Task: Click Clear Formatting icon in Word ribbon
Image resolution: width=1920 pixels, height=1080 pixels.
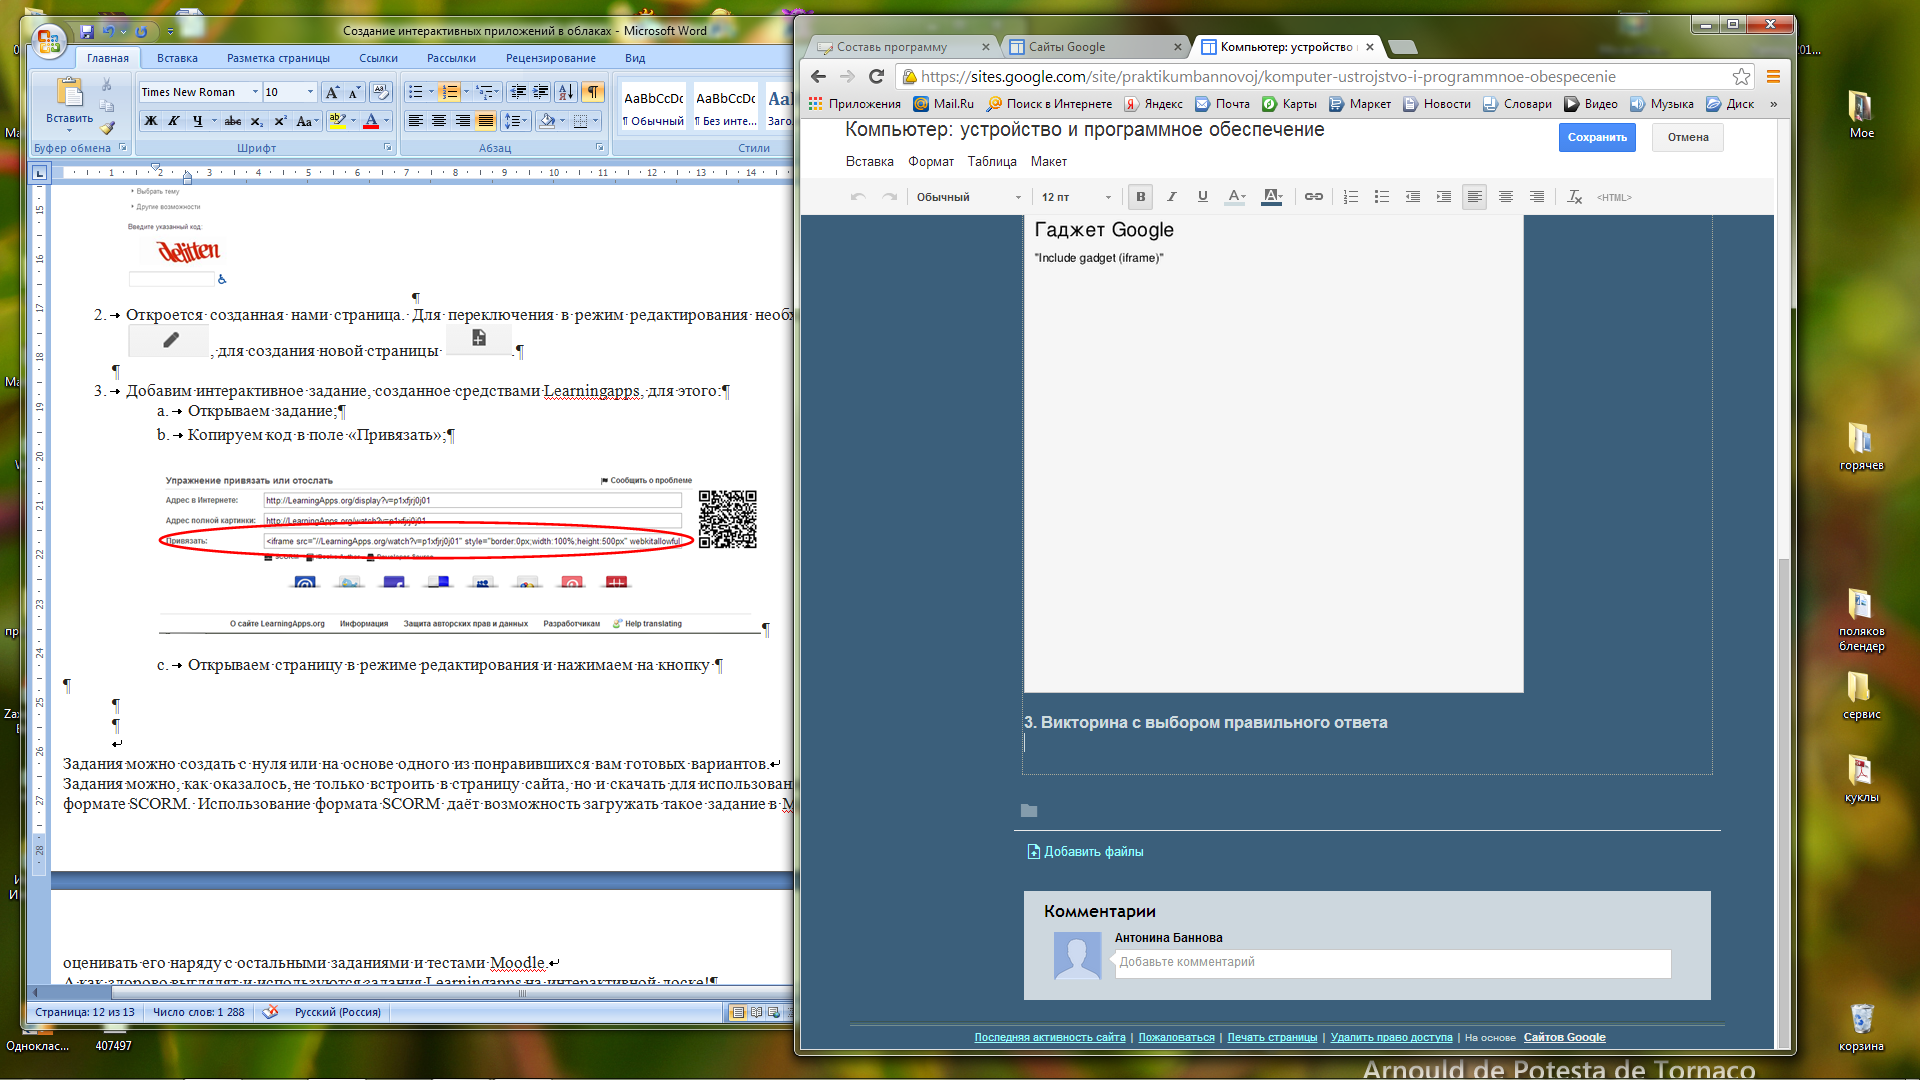Action: [x=380, y=92]
